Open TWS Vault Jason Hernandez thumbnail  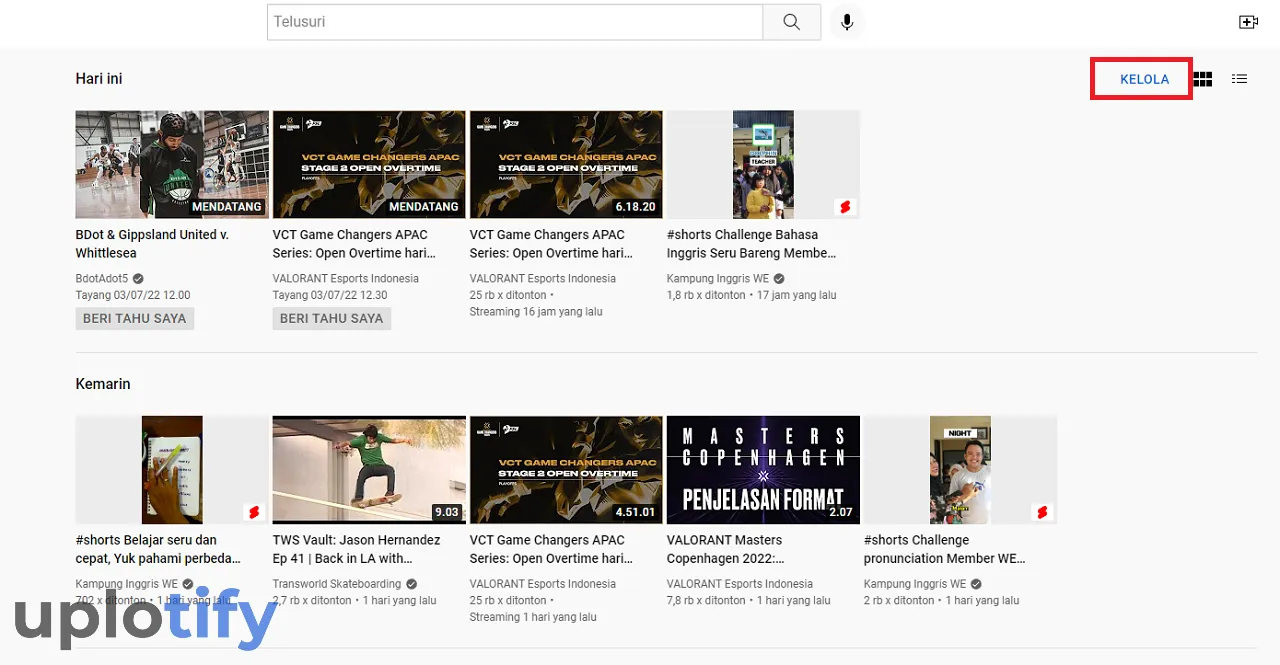coord(369,470)
